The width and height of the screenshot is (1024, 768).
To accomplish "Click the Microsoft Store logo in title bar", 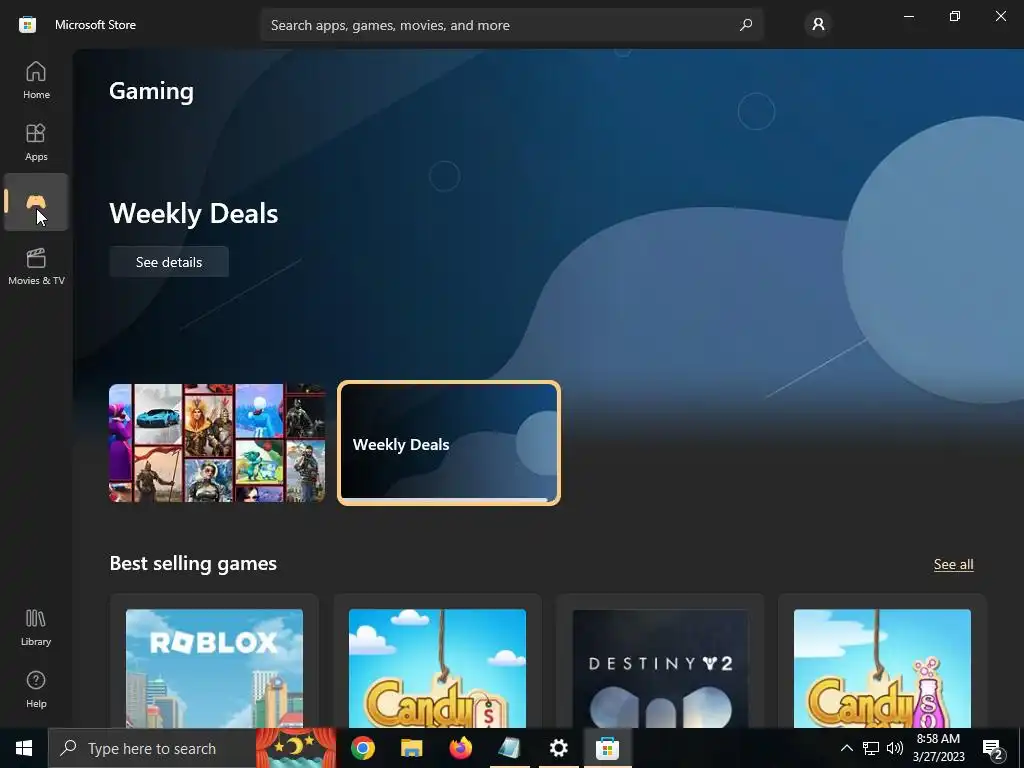I will [x=27, y=25].
